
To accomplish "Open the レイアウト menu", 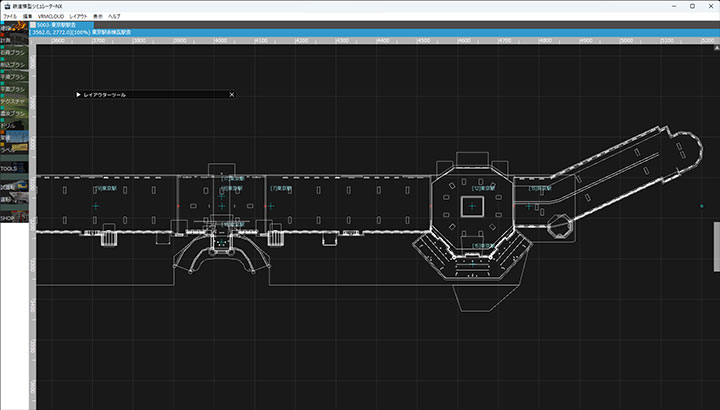I will [78, 16].
